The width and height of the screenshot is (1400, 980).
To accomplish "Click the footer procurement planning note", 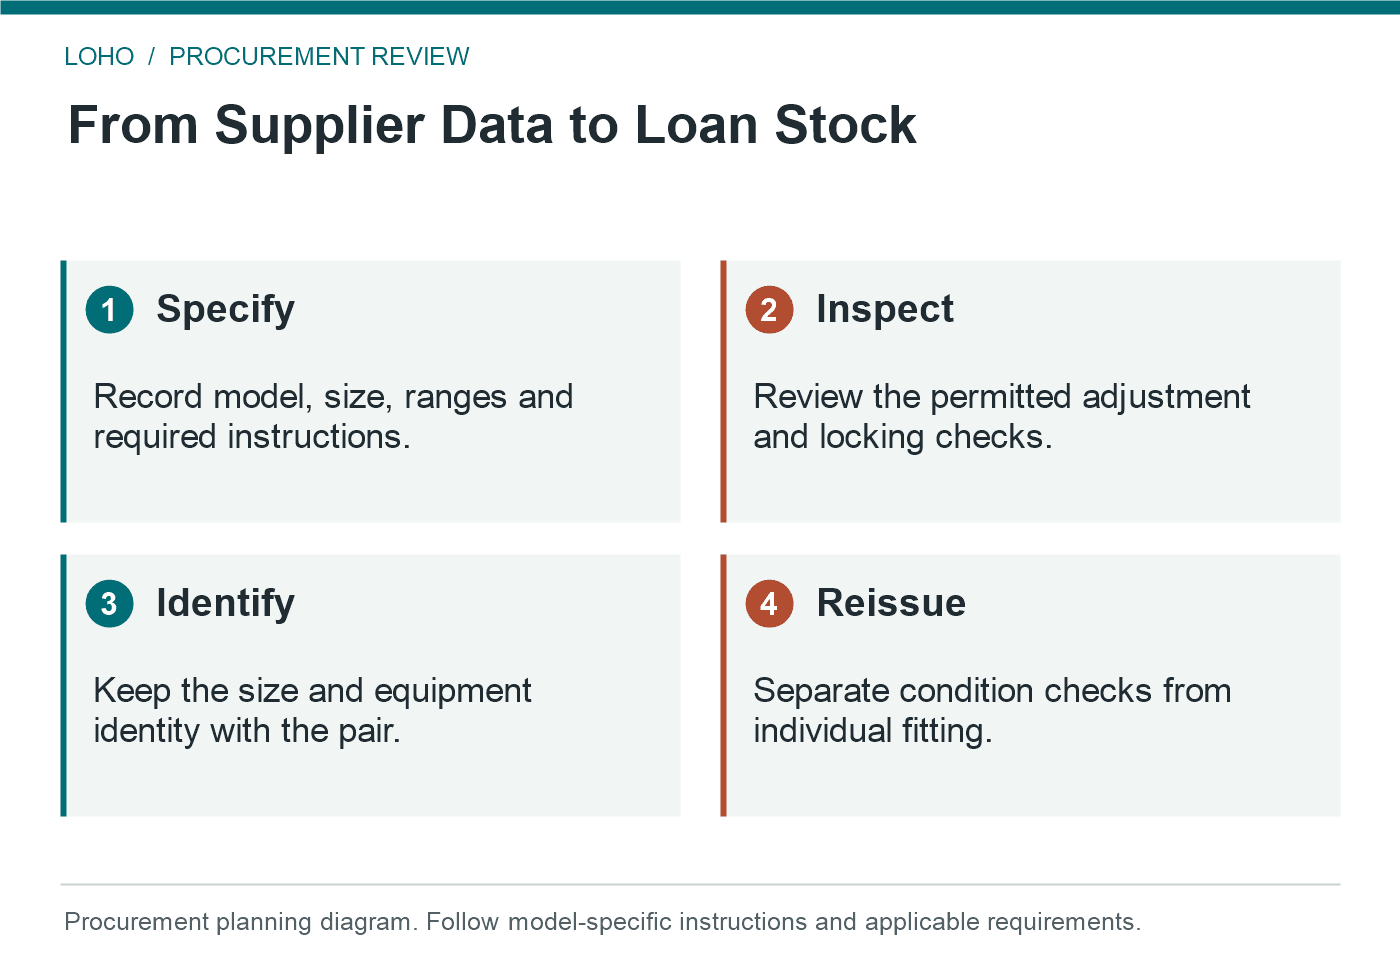I will (x=602, y=921).
